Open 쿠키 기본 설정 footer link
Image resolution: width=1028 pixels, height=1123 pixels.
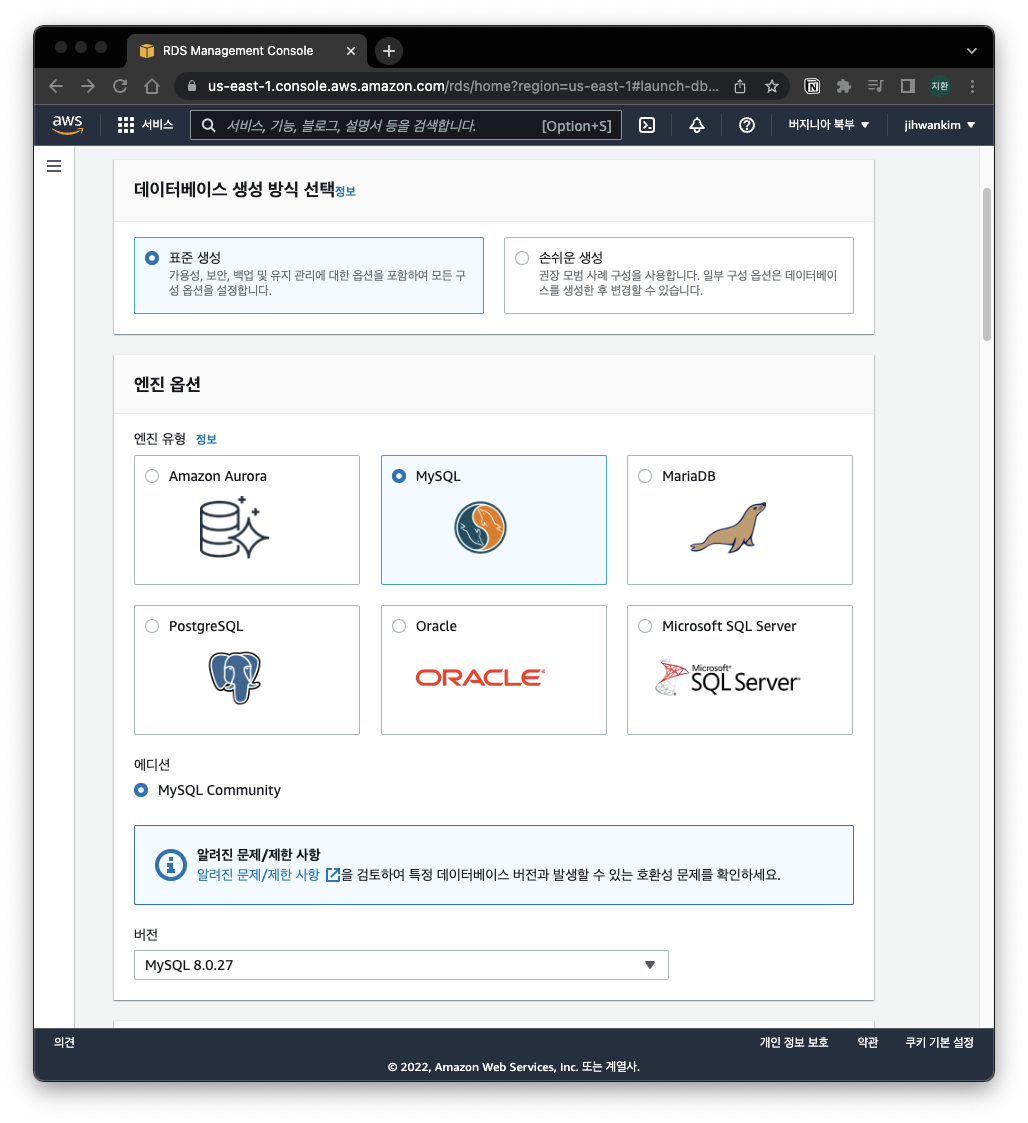939,1043
